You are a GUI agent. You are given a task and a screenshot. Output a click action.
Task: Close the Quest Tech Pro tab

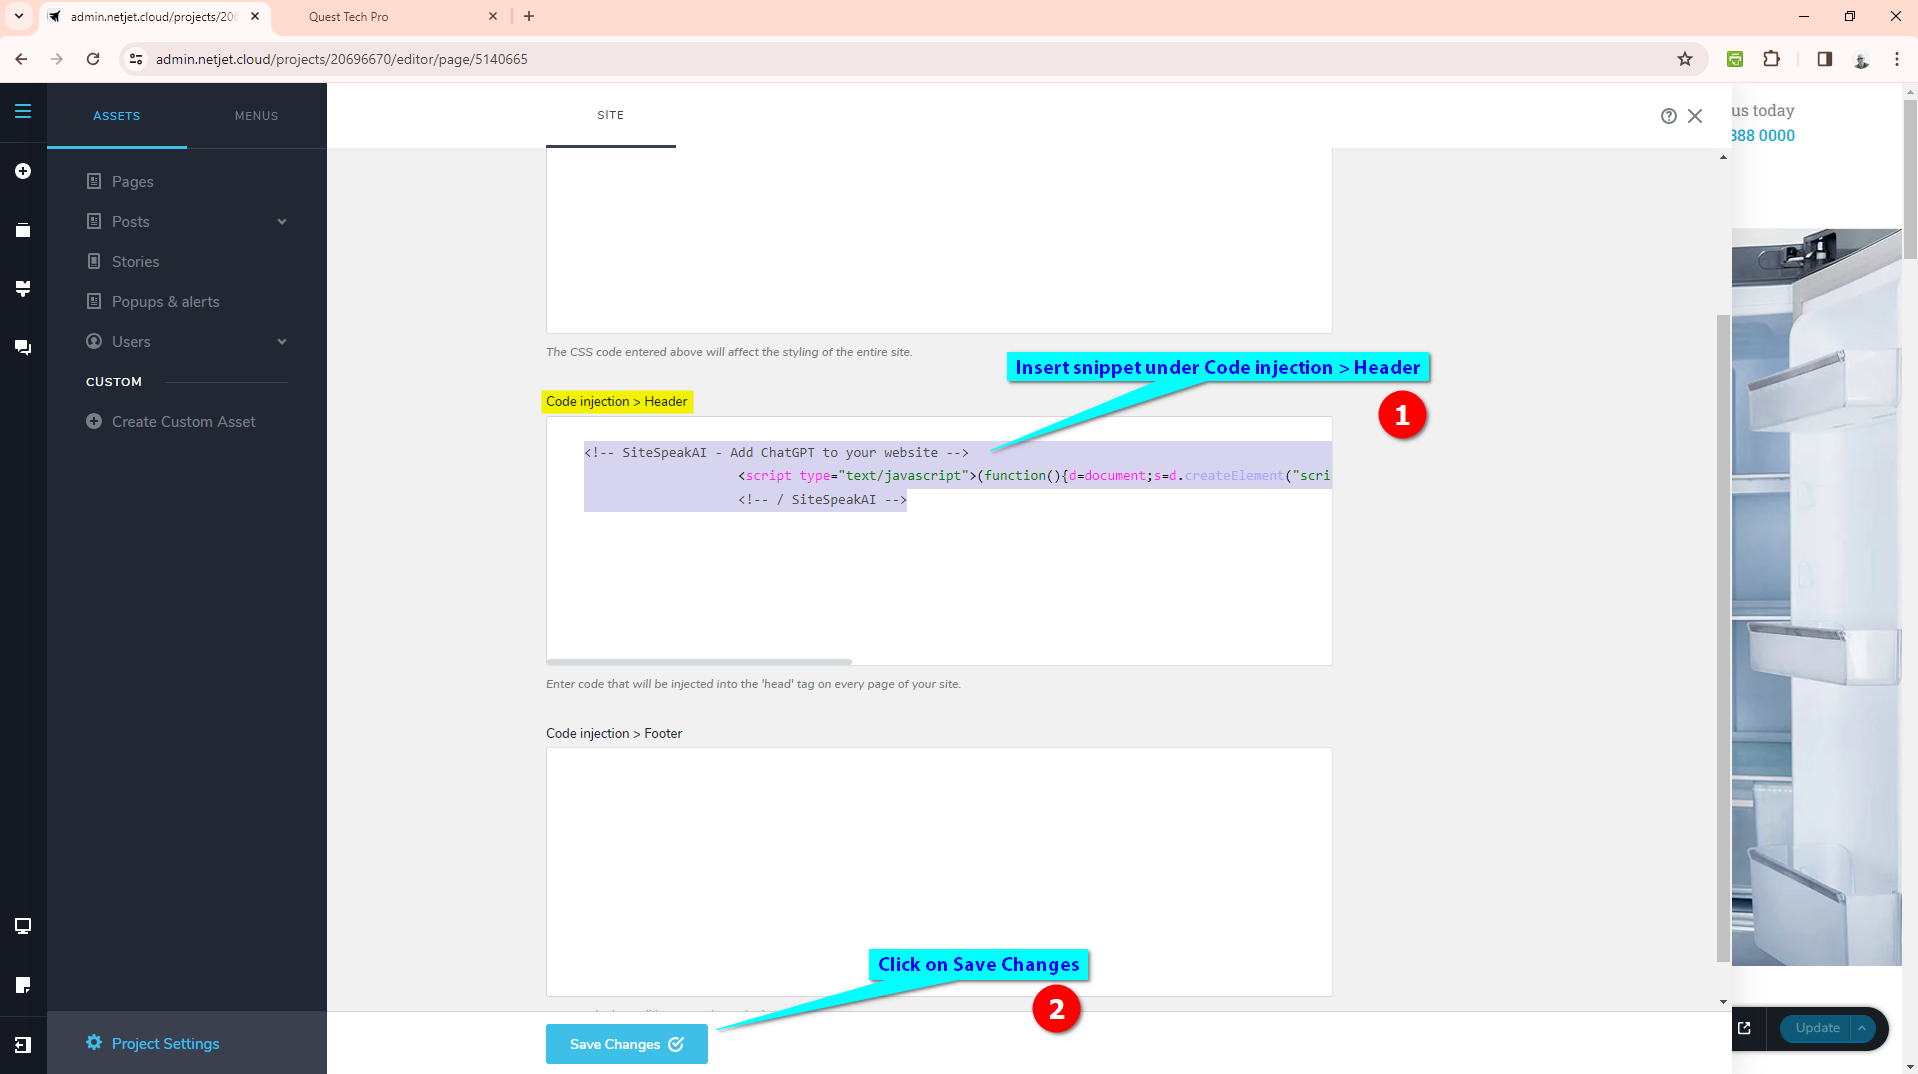click(x=493, y=16)
